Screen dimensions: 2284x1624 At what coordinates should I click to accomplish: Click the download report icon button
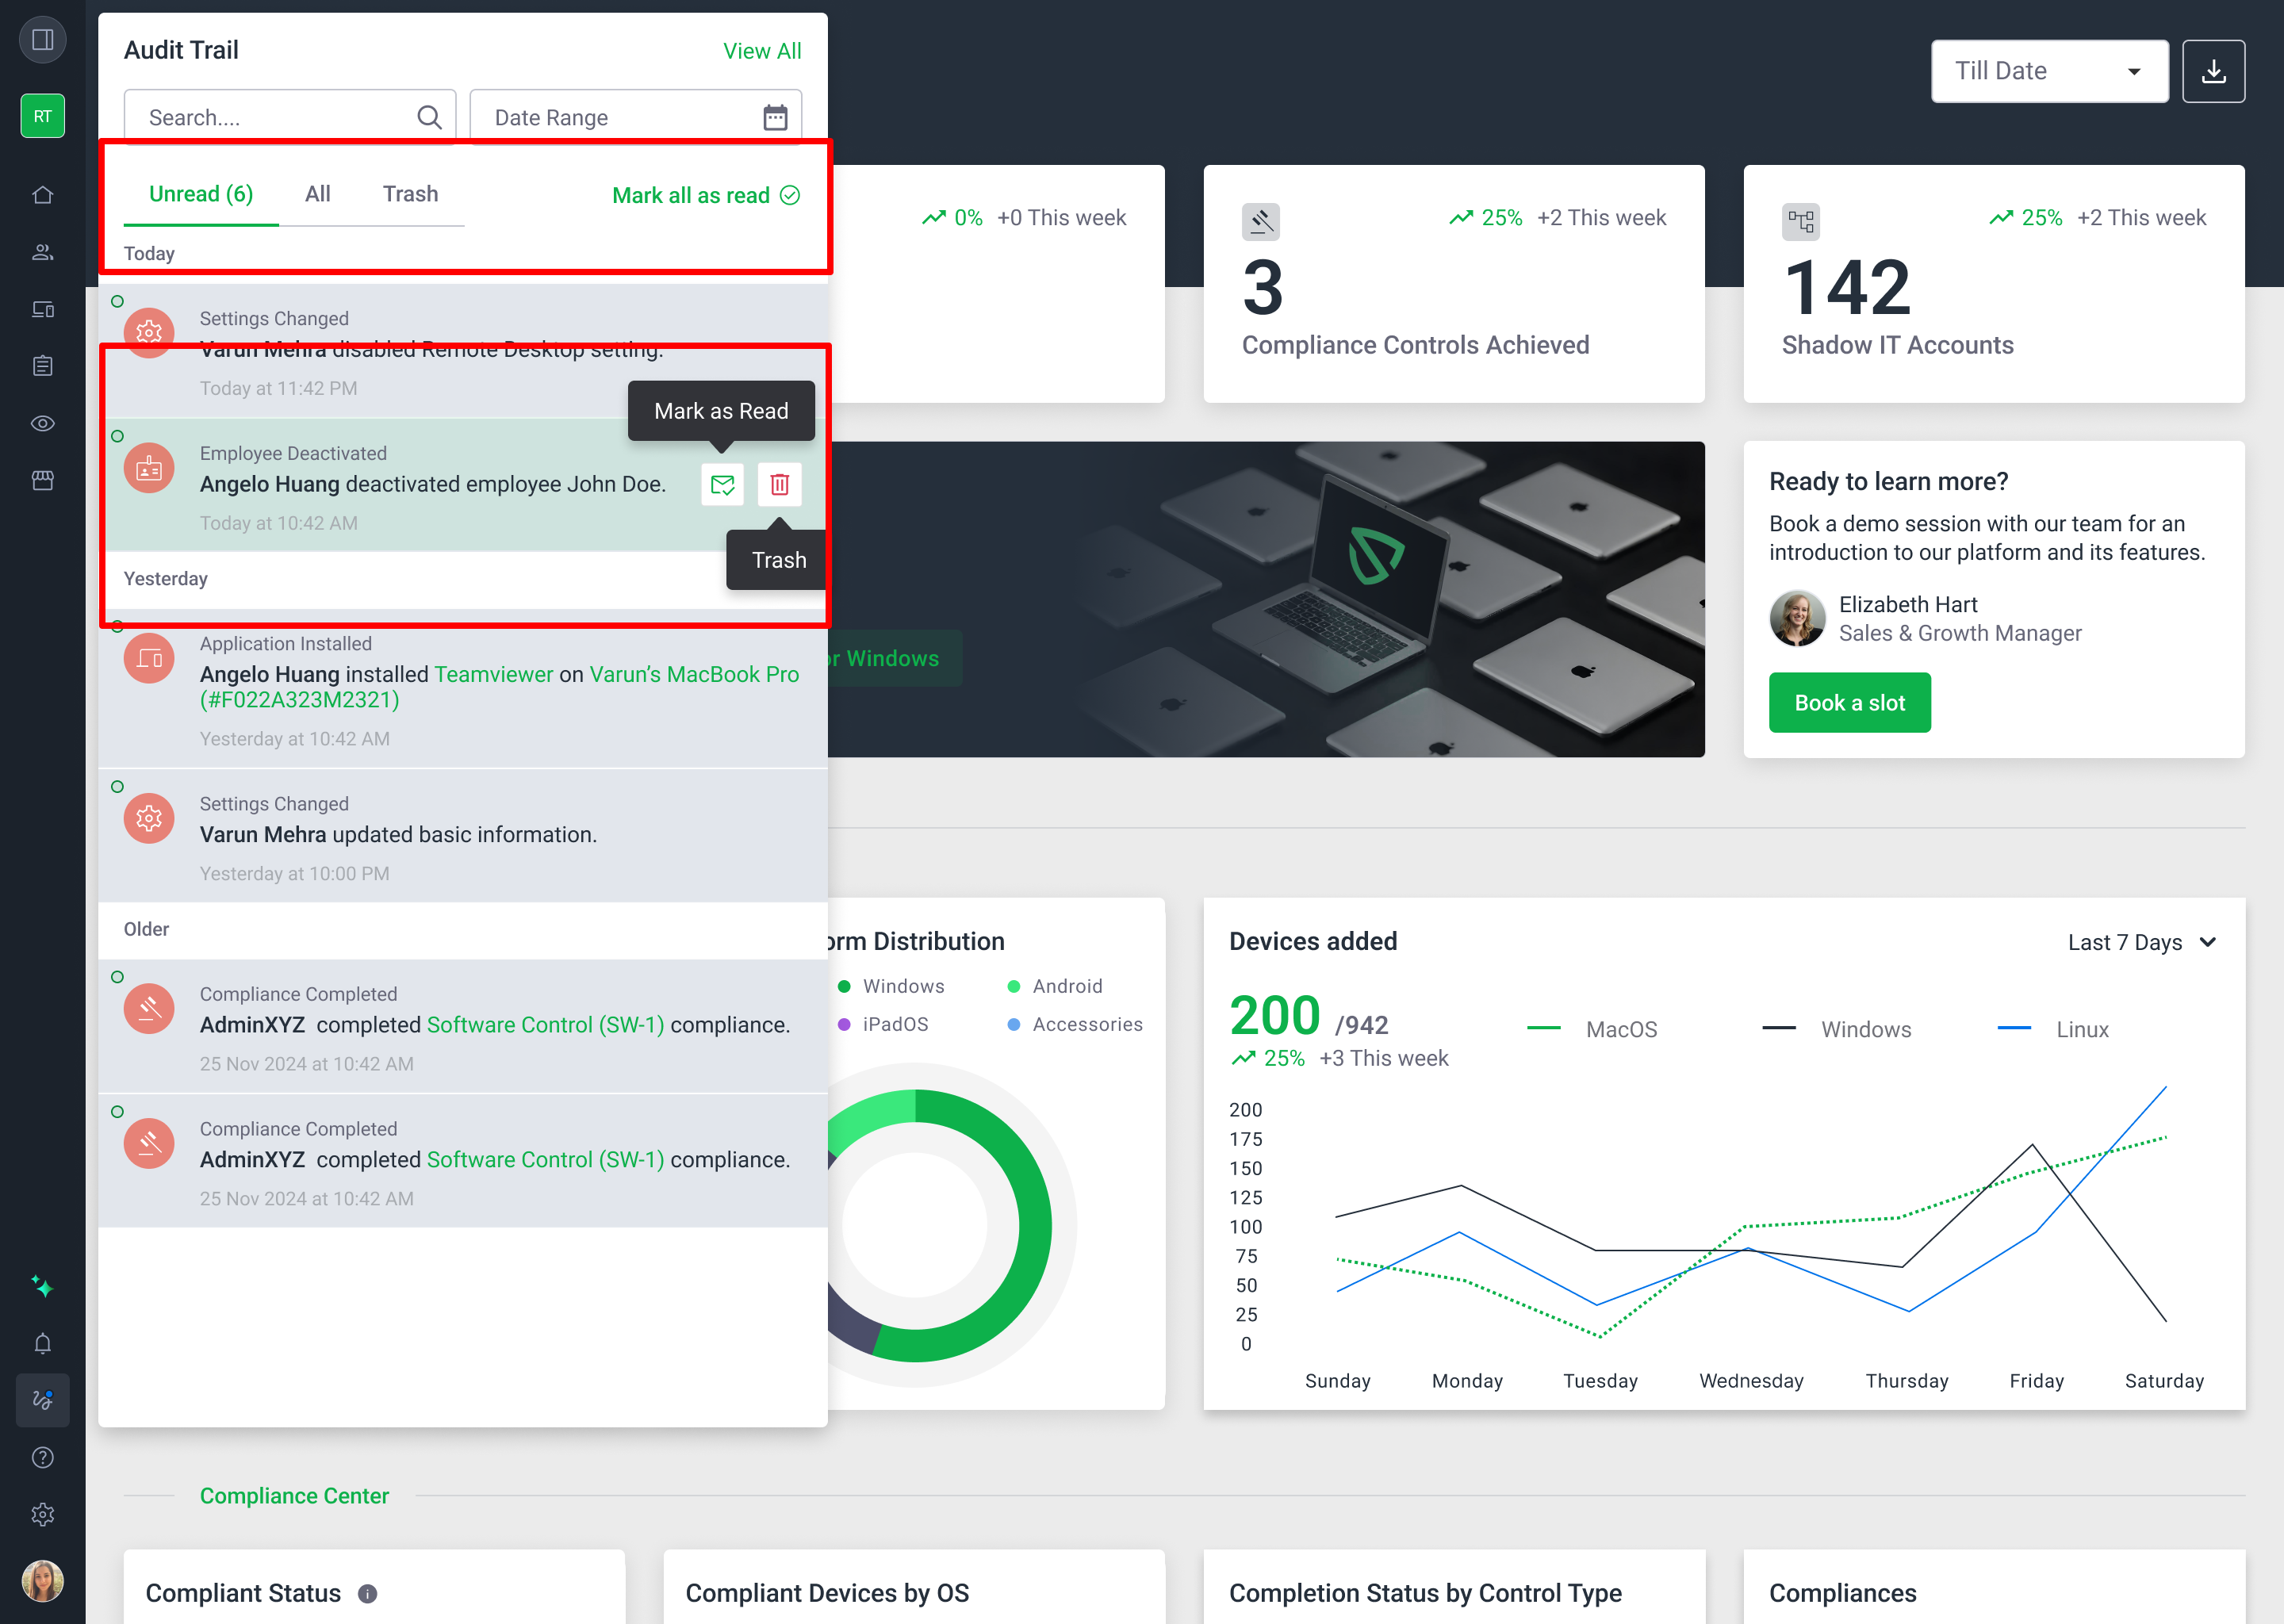[2213, 71]
